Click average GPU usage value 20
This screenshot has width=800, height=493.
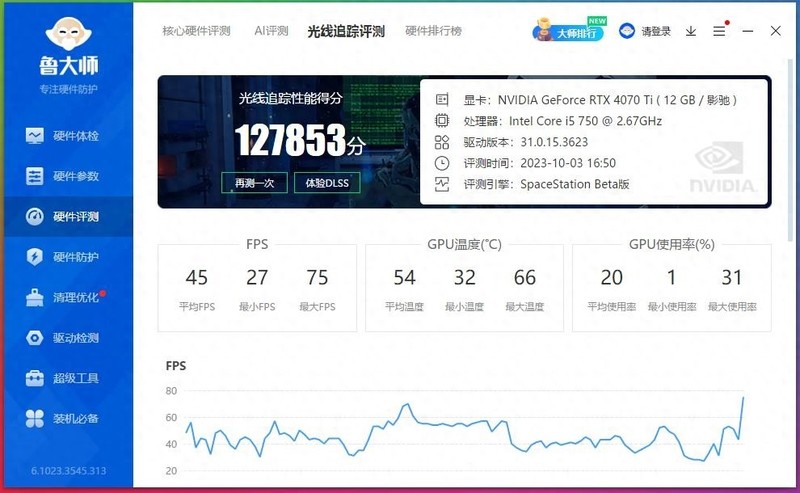pos(611,278)
